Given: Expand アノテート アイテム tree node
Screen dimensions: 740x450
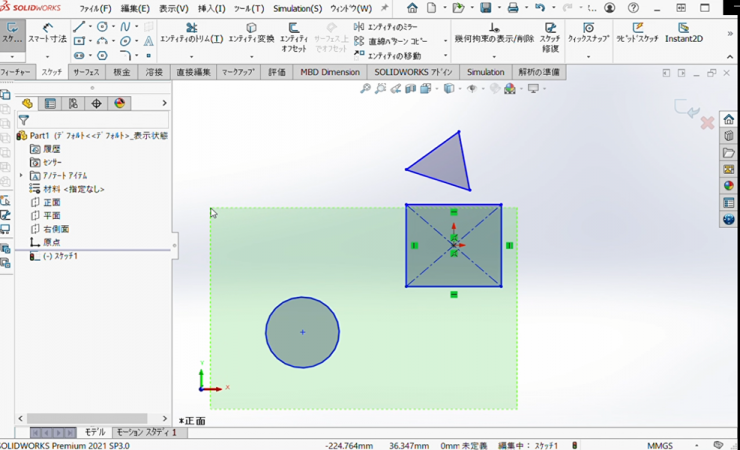Looking at the screenshot, I should point(21,175).
